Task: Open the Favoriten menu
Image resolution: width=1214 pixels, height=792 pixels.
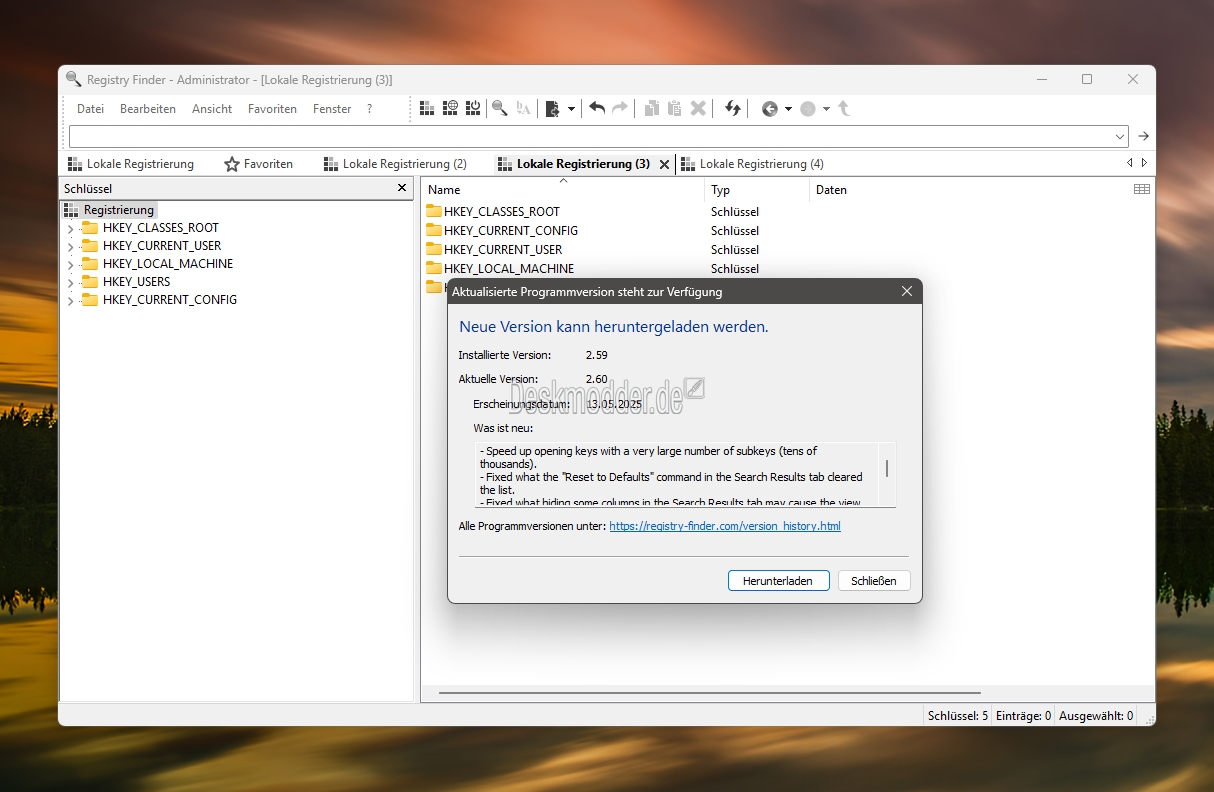Action: point(272,109)
